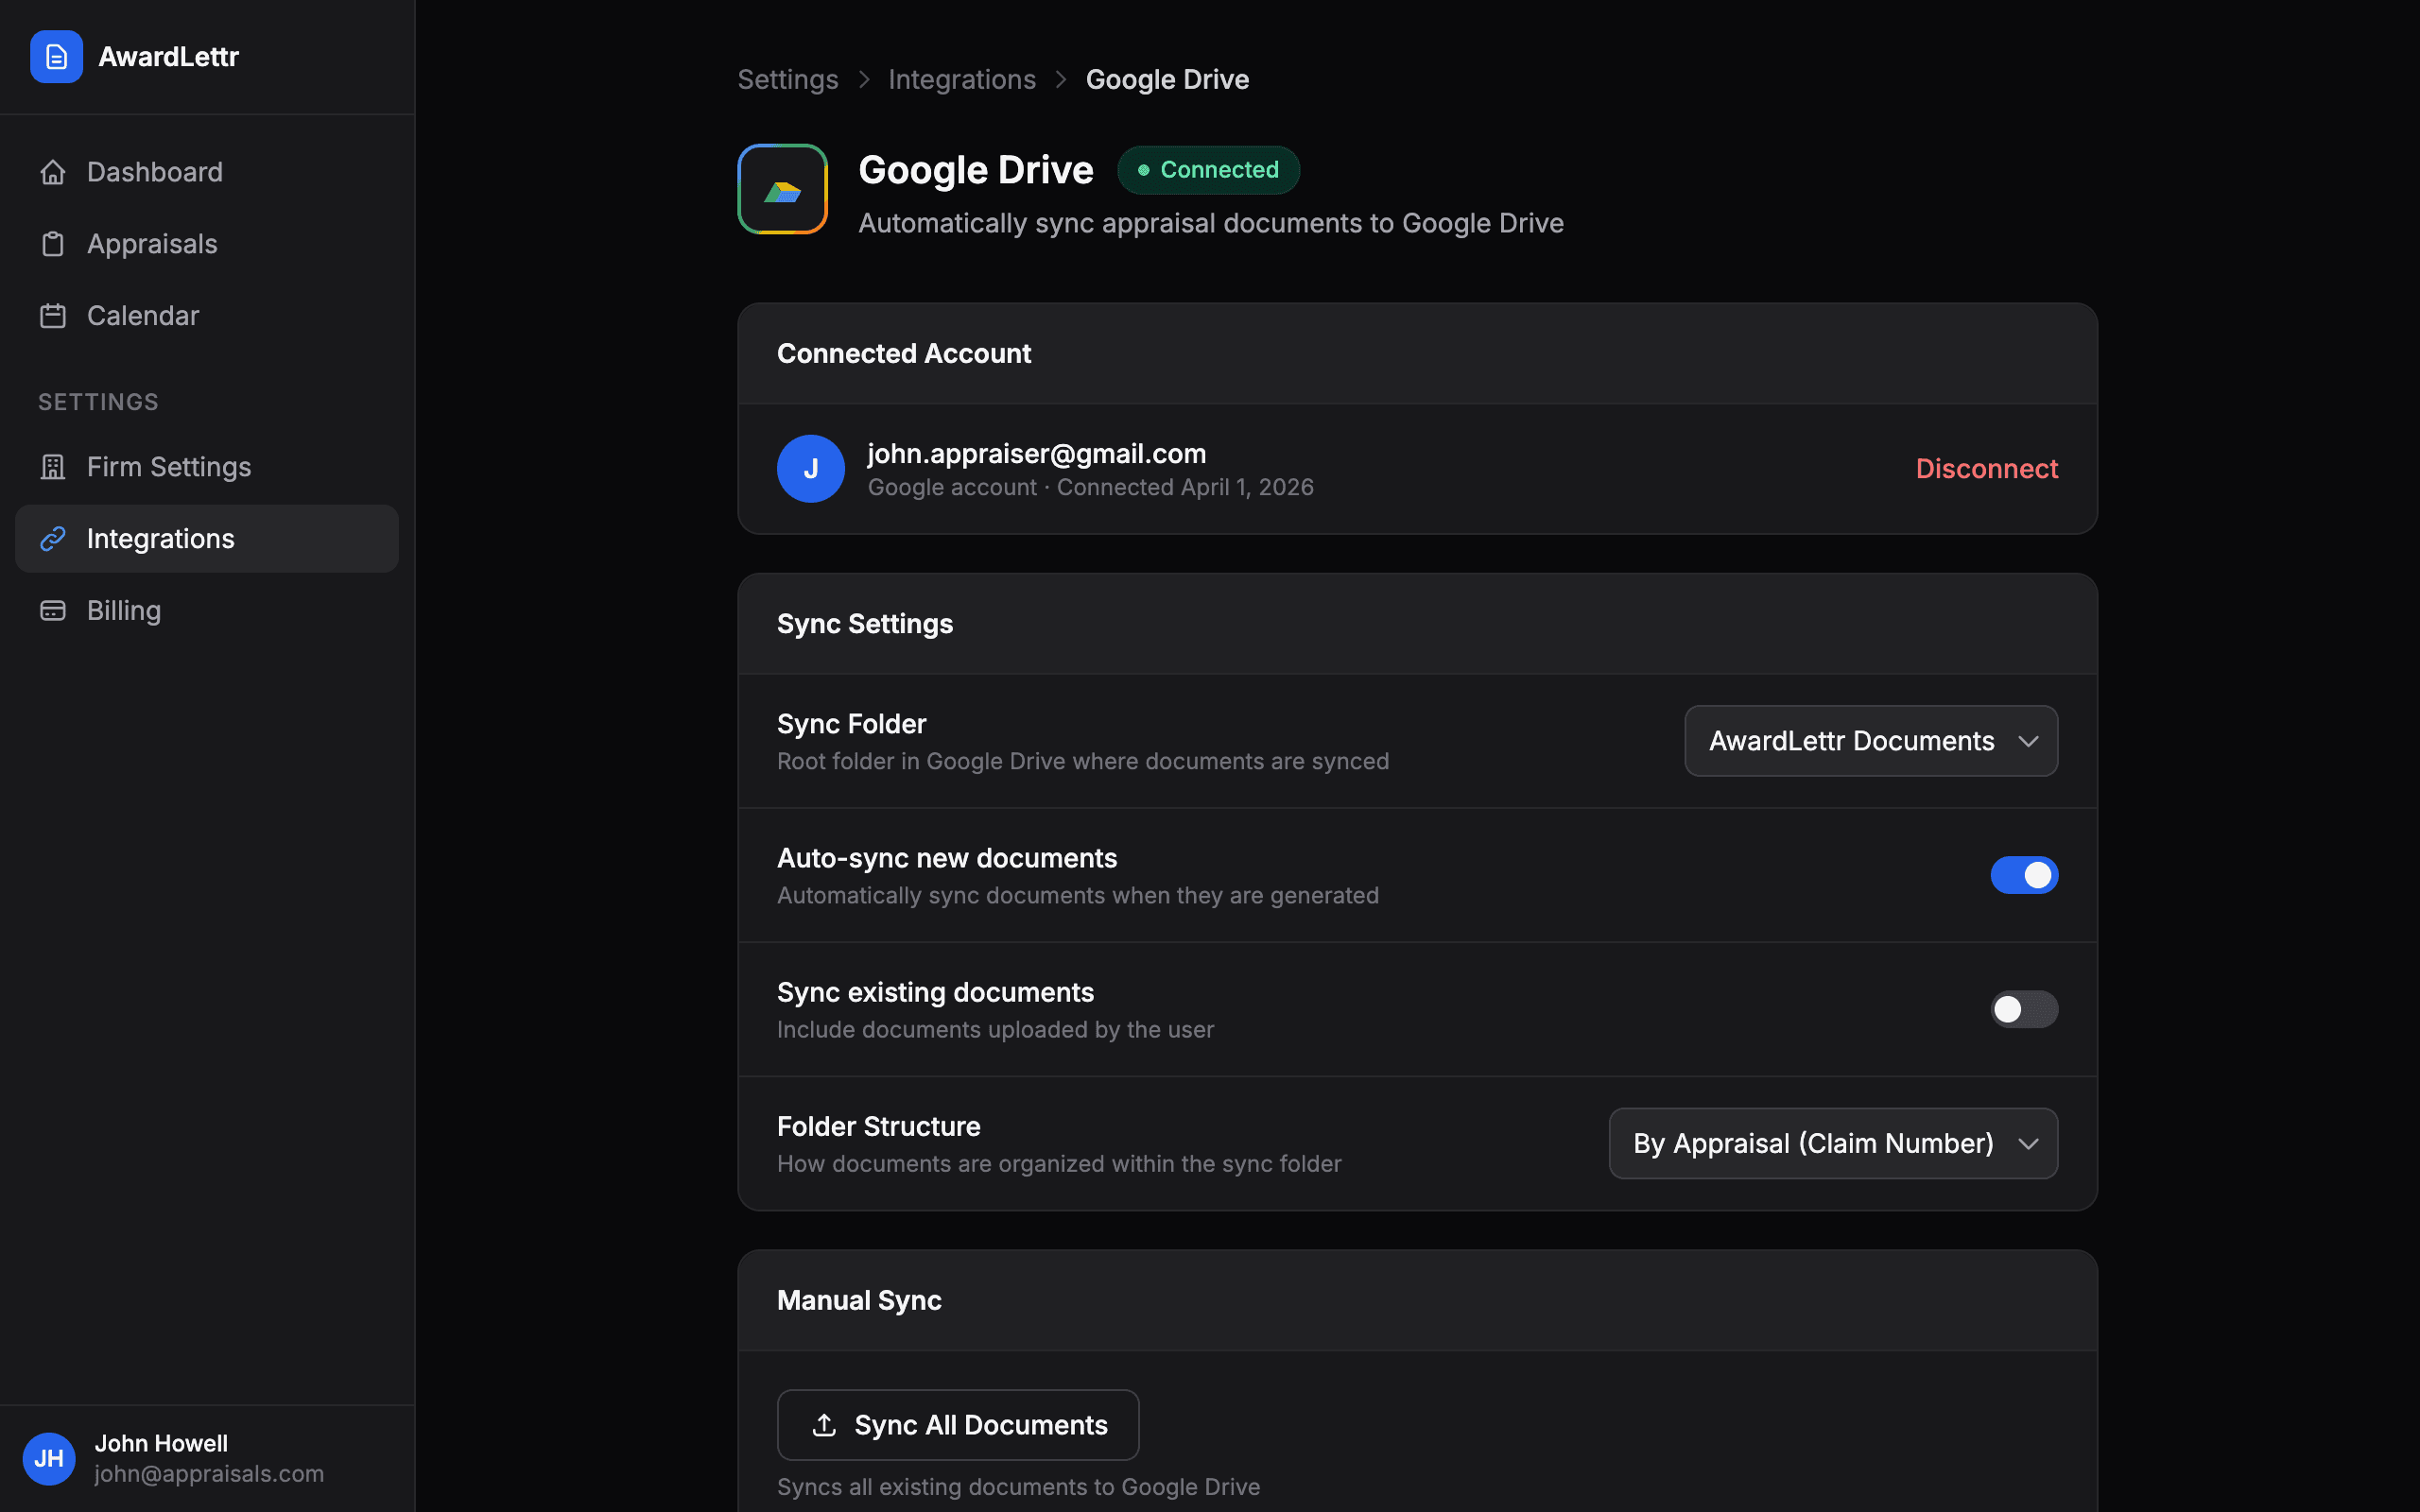Viewport: 2420px width, 1512px height.
Task: Click 'Connected April 1, 2026' text
Action: click(x=1185, y=487)
